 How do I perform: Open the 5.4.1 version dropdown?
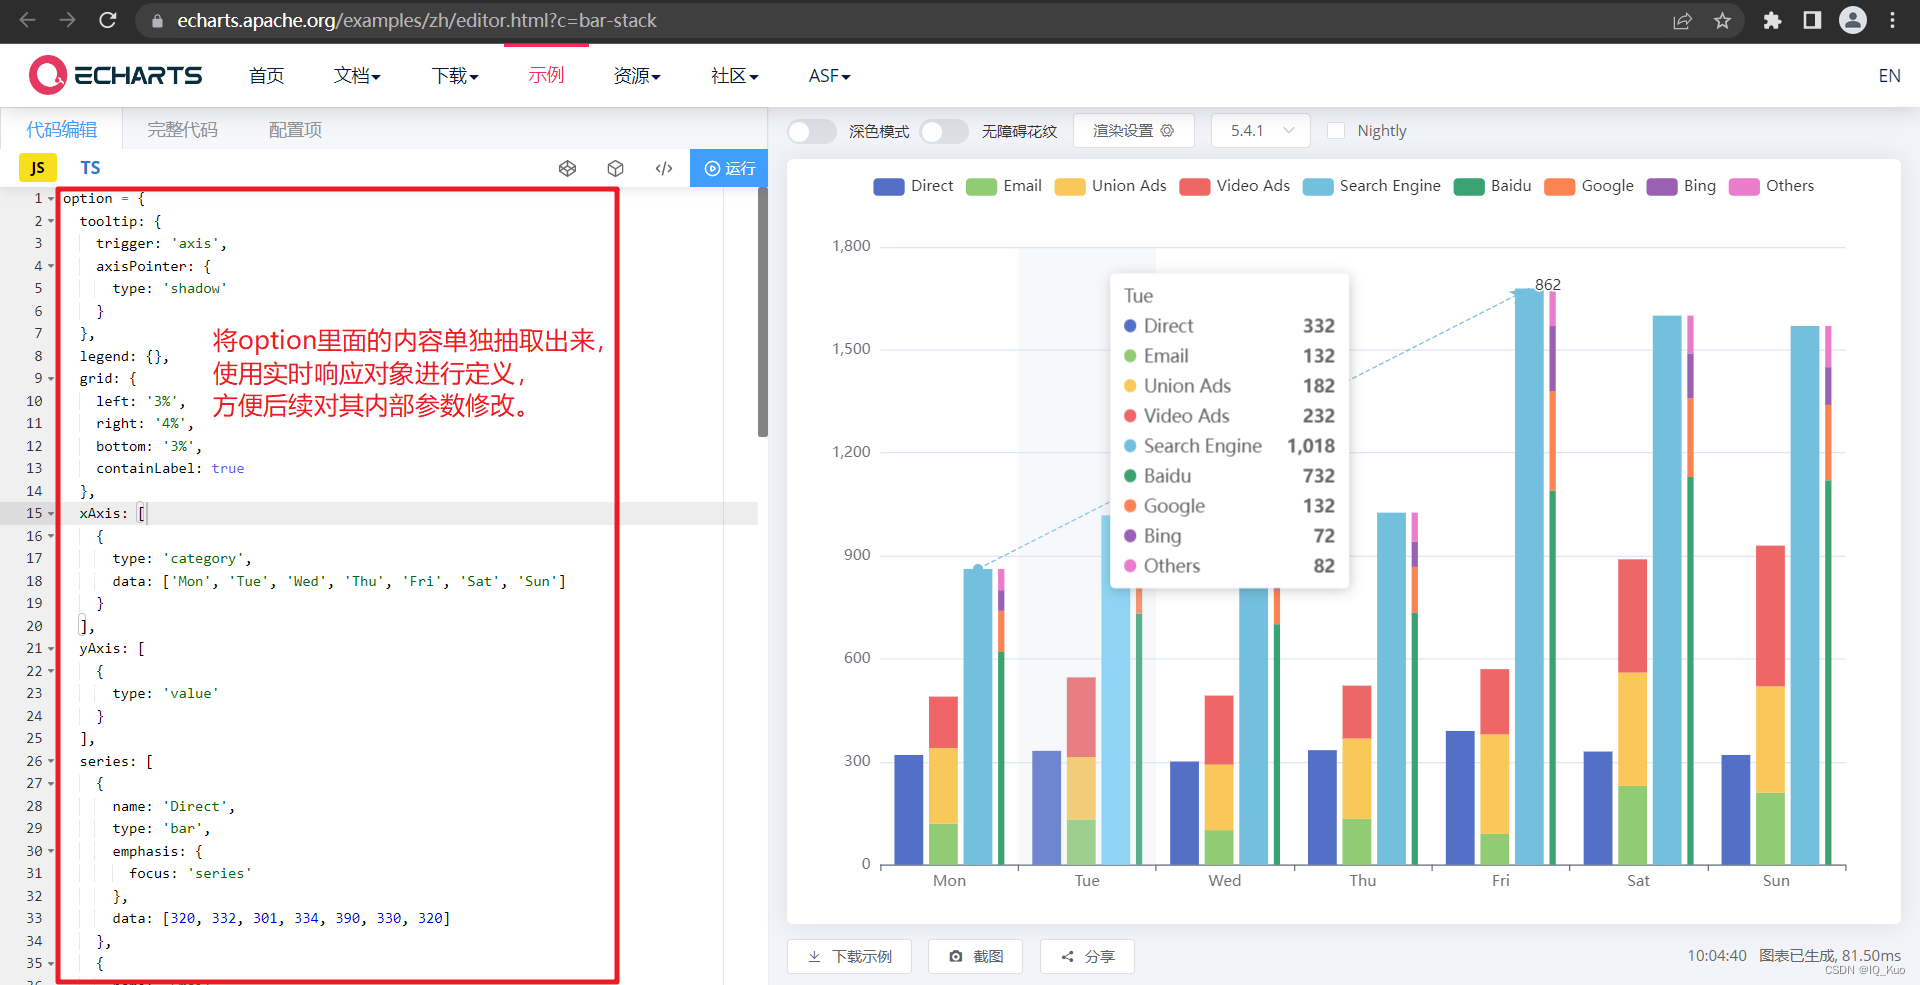(x=1260, y=131)
